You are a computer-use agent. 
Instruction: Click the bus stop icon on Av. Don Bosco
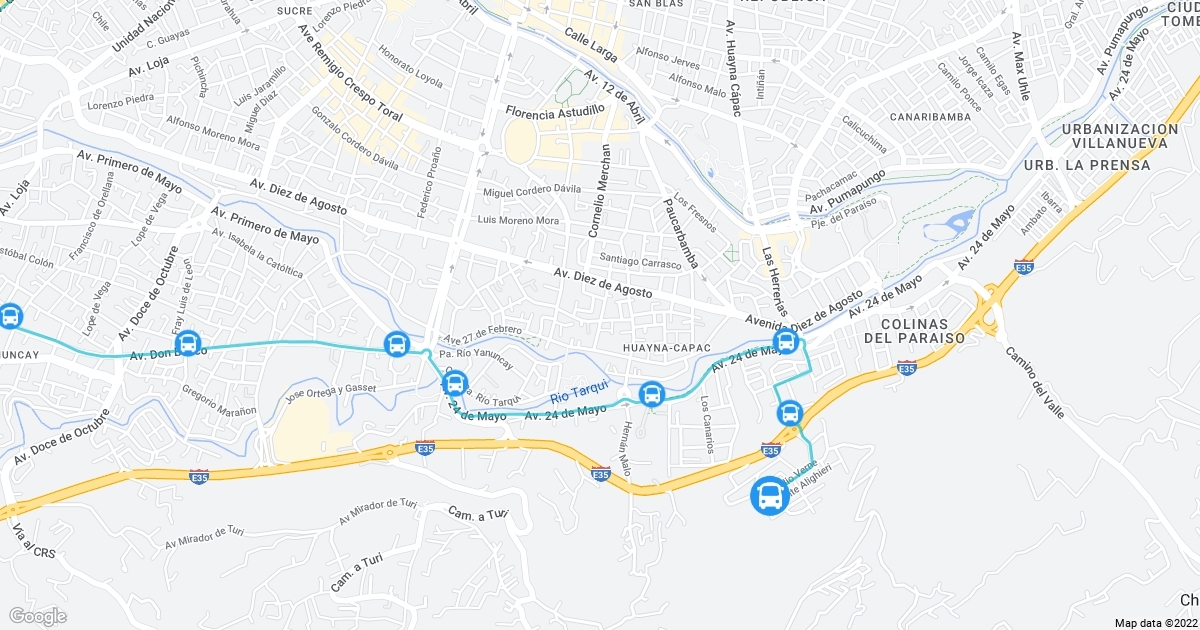click(188, 345)
